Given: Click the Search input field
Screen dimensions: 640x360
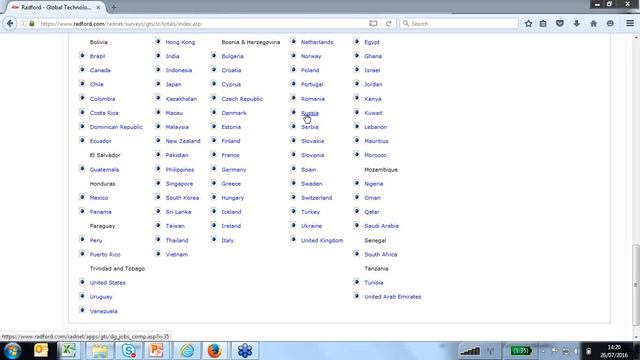Looking at the screenshot, I should tap(459, 24).
